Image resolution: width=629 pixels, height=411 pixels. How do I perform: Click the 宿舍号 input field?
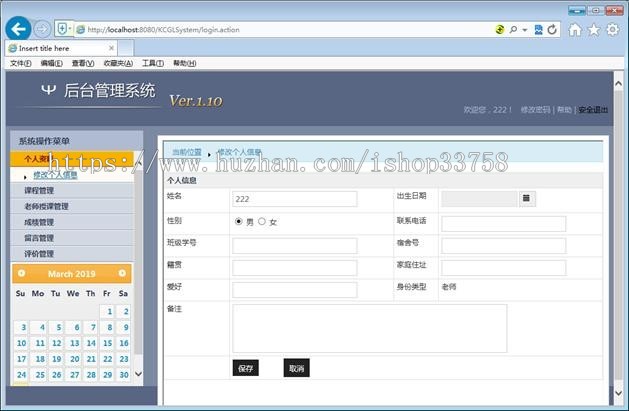503,246
